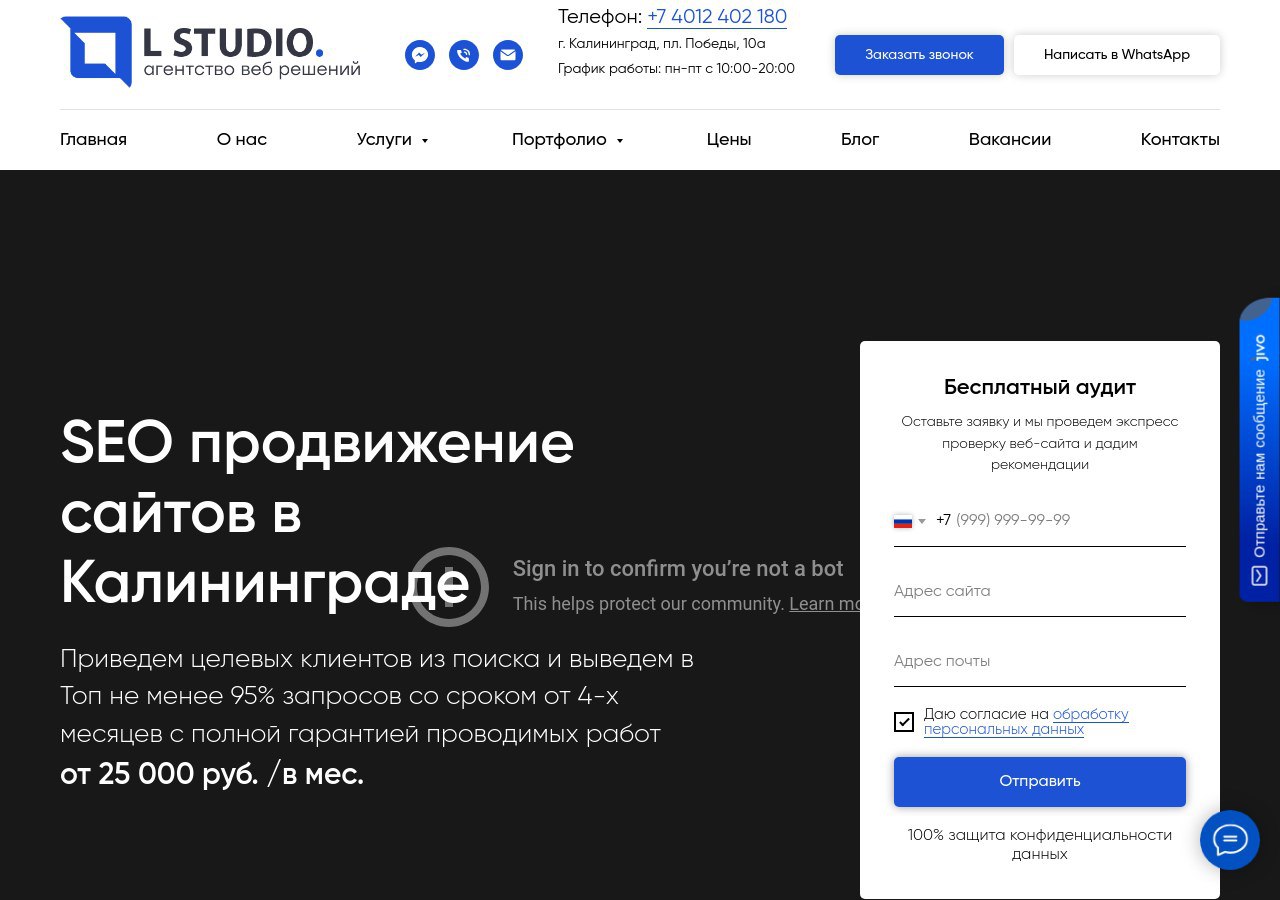
Task: Expand the Портфолио dropdown menu
Action: (567, 140)
